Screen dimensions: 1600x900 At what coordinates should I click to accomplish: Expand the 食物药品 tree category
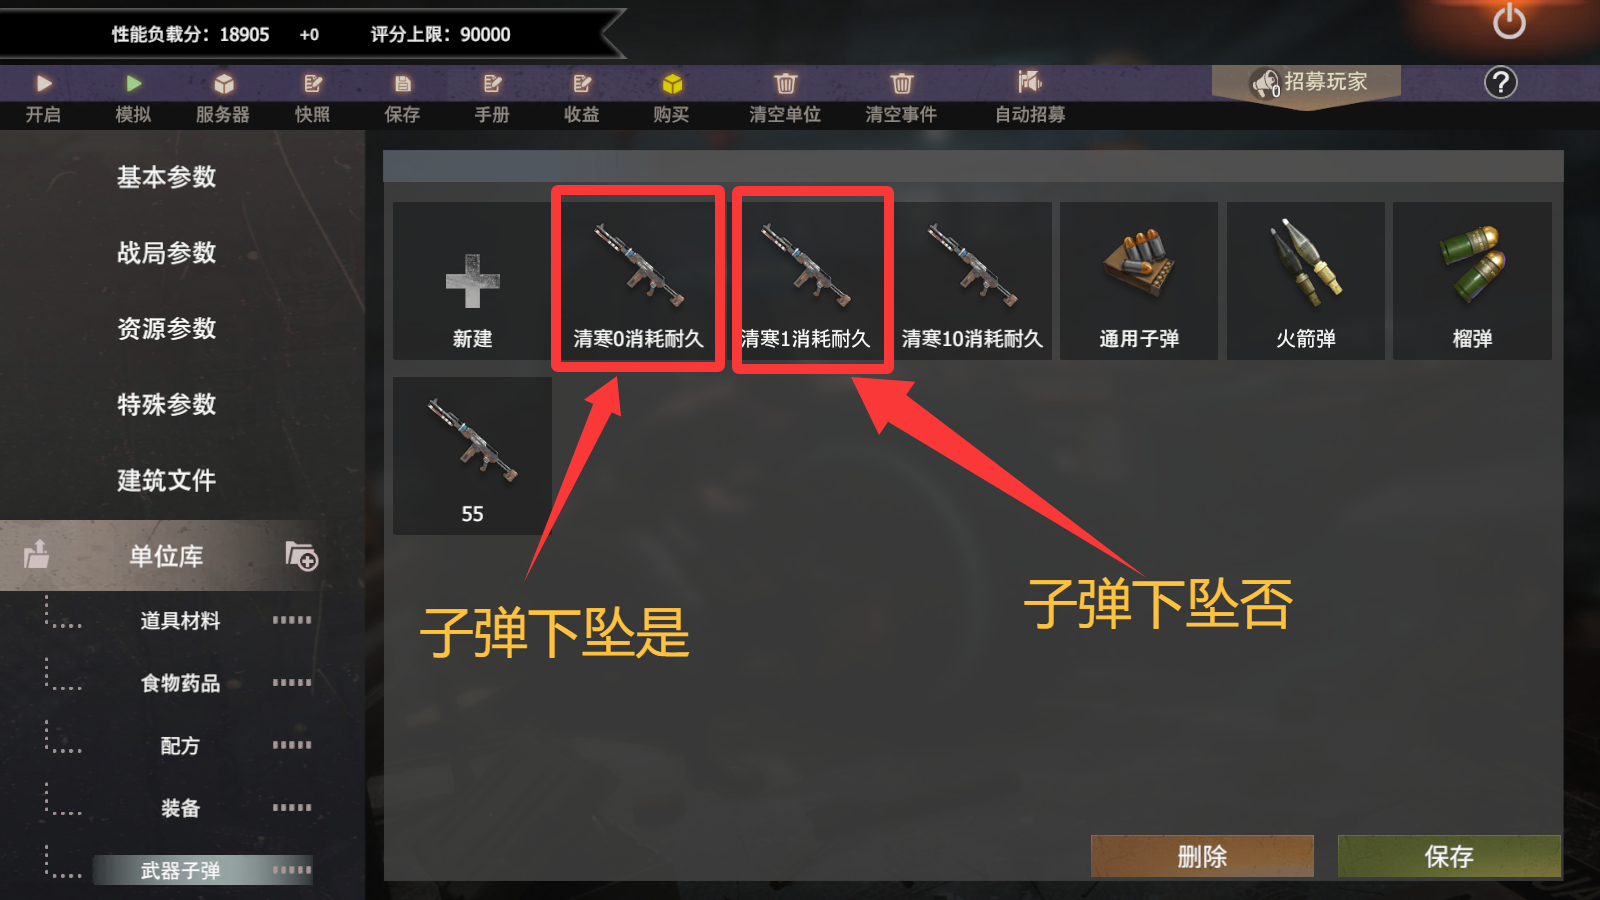click(x=180, y=683)
